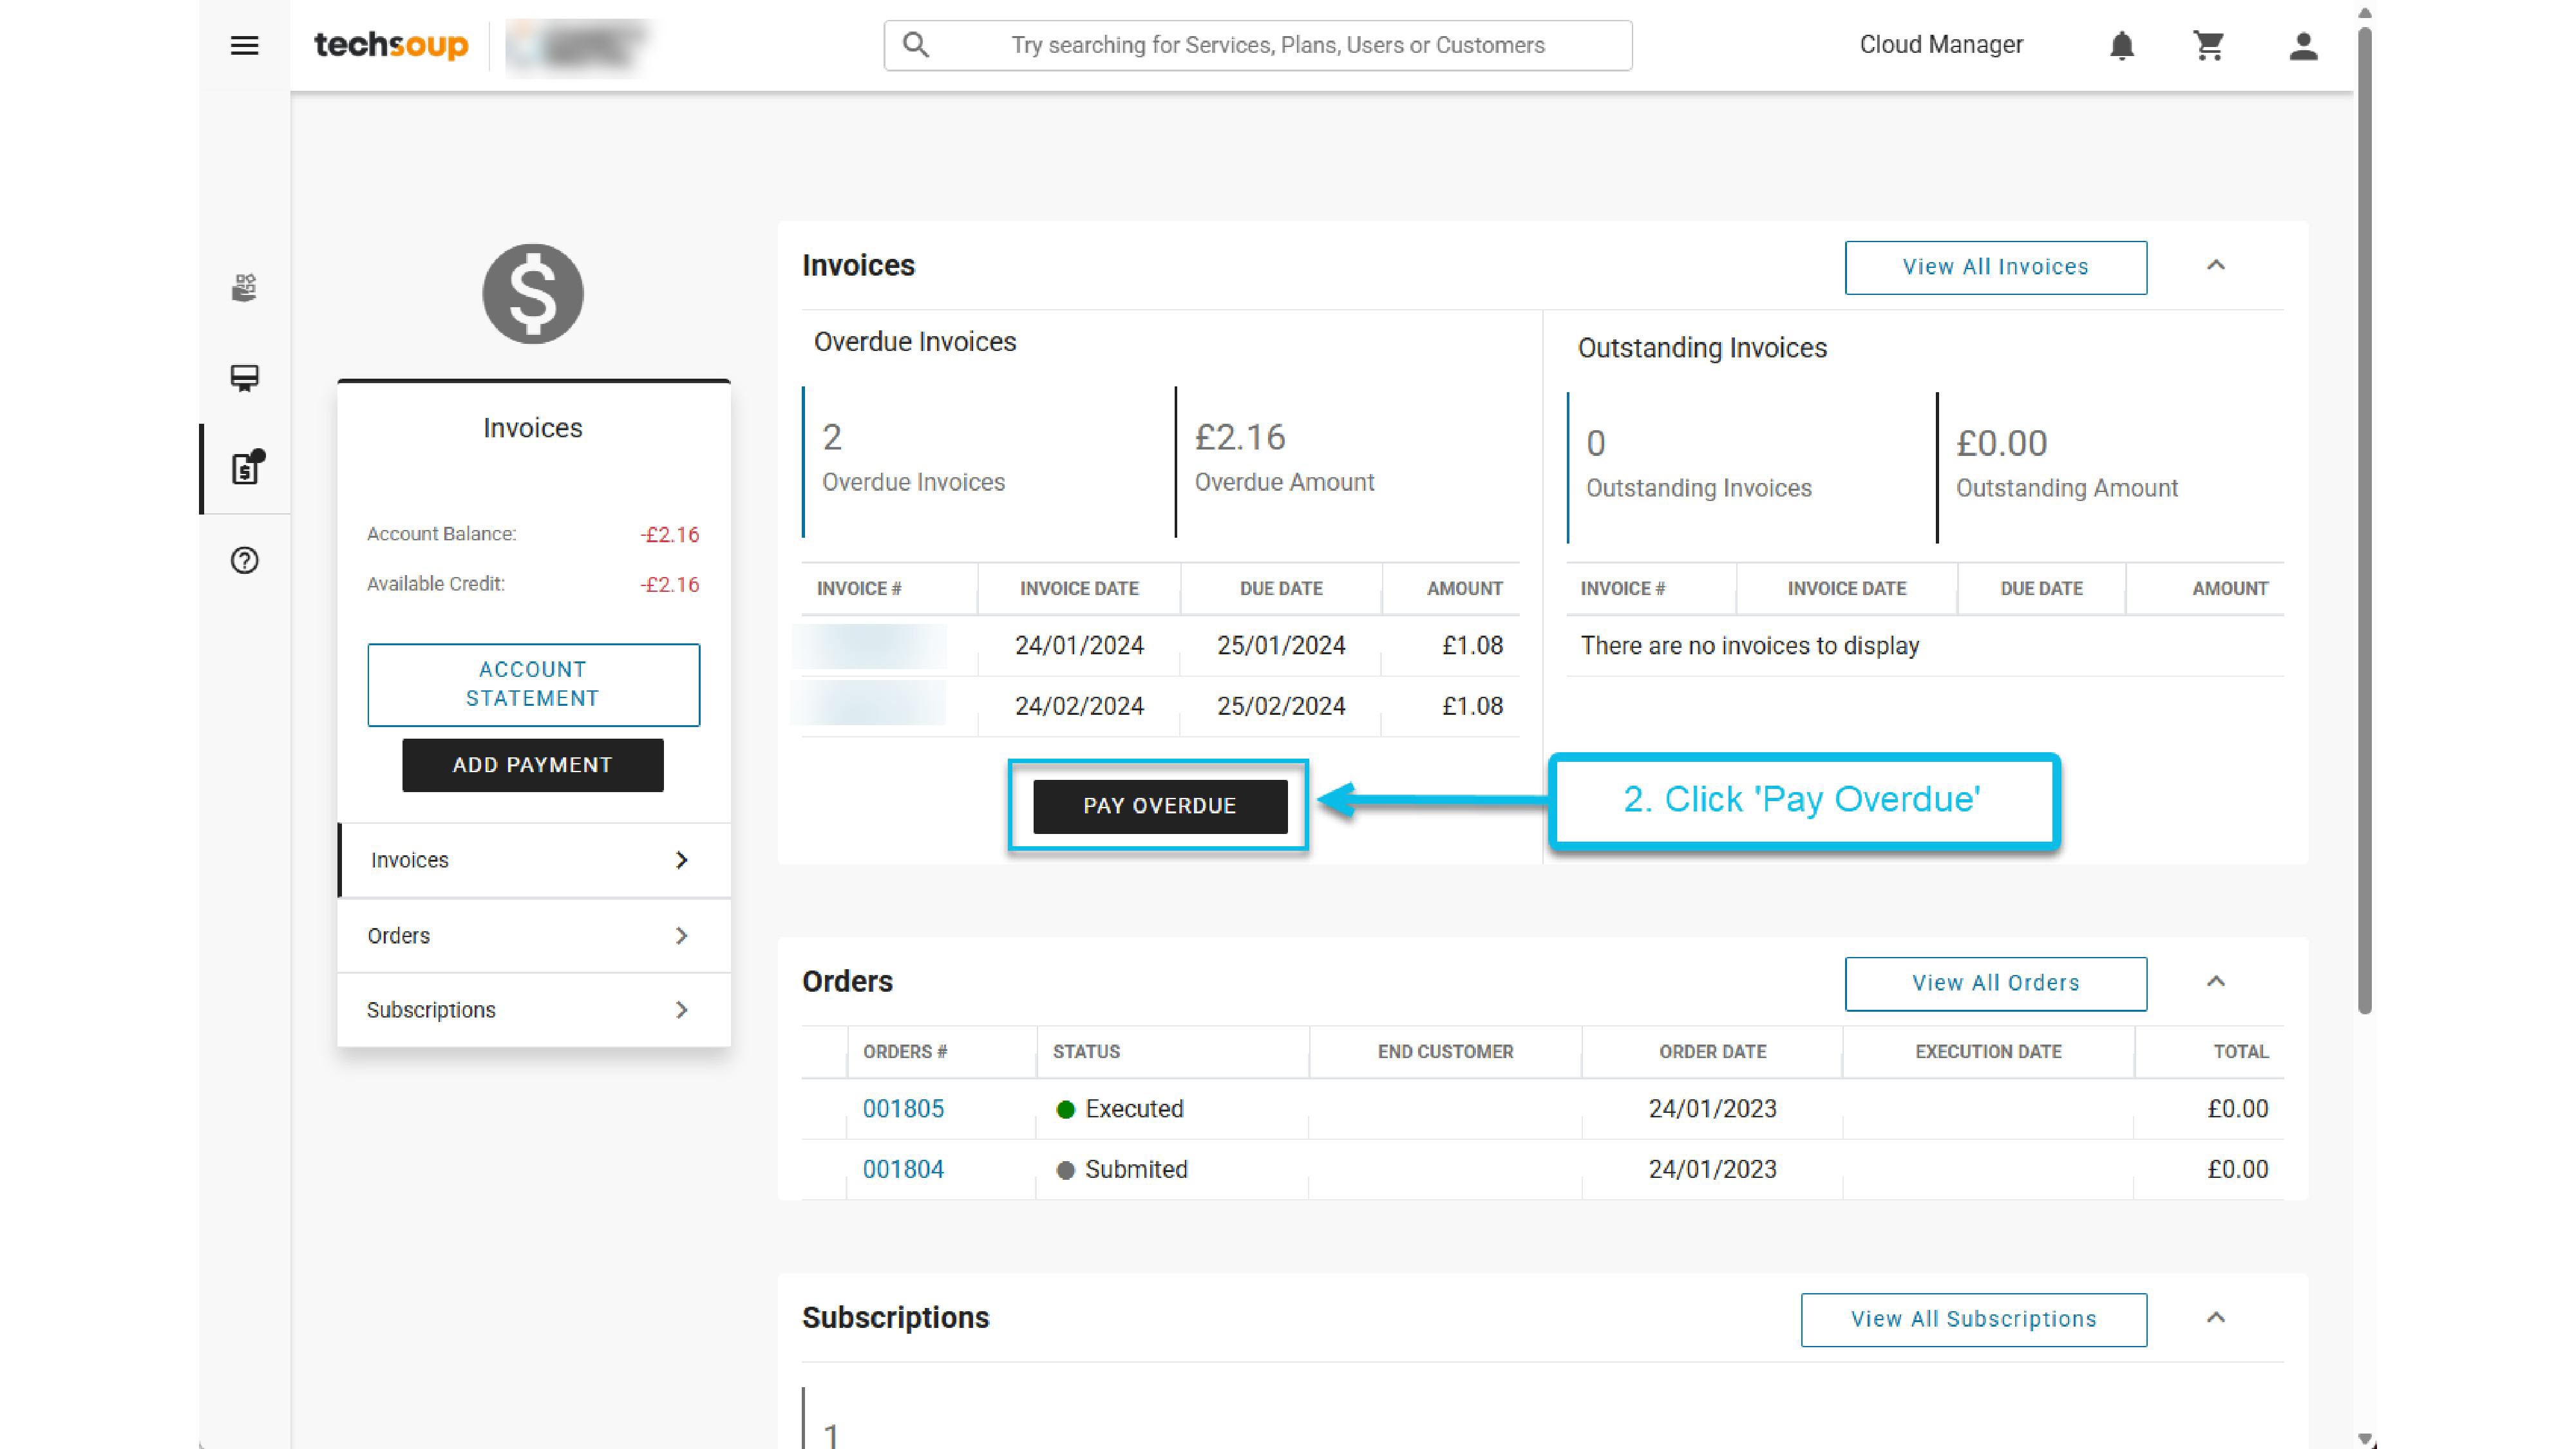2576x1449 pixels.
Task: Open the hamburger navigation menu
Action: tap(244, 45)
